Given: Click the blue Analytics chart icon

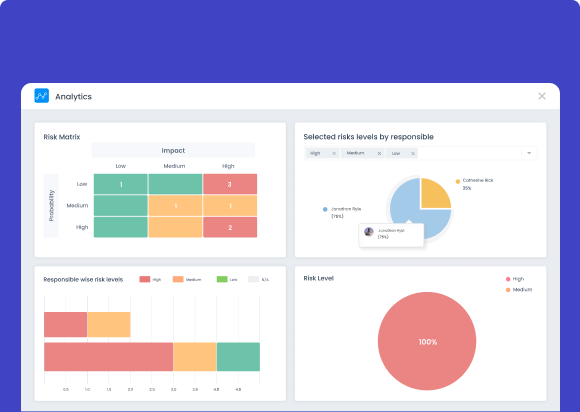Looking at the screenshot, I should coord(41,96).
